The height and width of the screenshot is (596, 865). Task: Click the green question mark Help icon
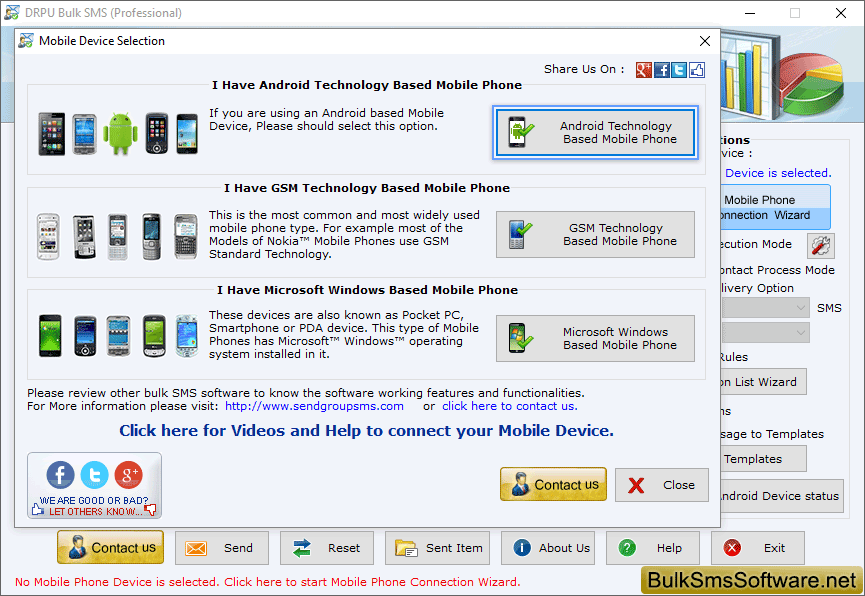coord(627,547)
